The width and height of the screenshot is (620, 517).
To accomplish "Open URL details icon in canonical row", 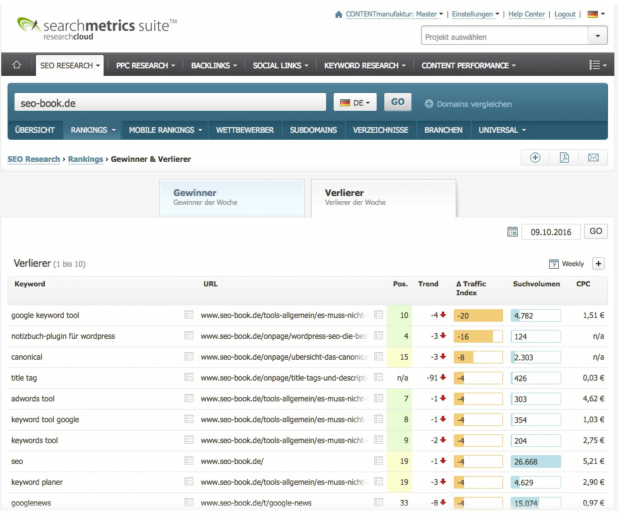I will point(378,357).
